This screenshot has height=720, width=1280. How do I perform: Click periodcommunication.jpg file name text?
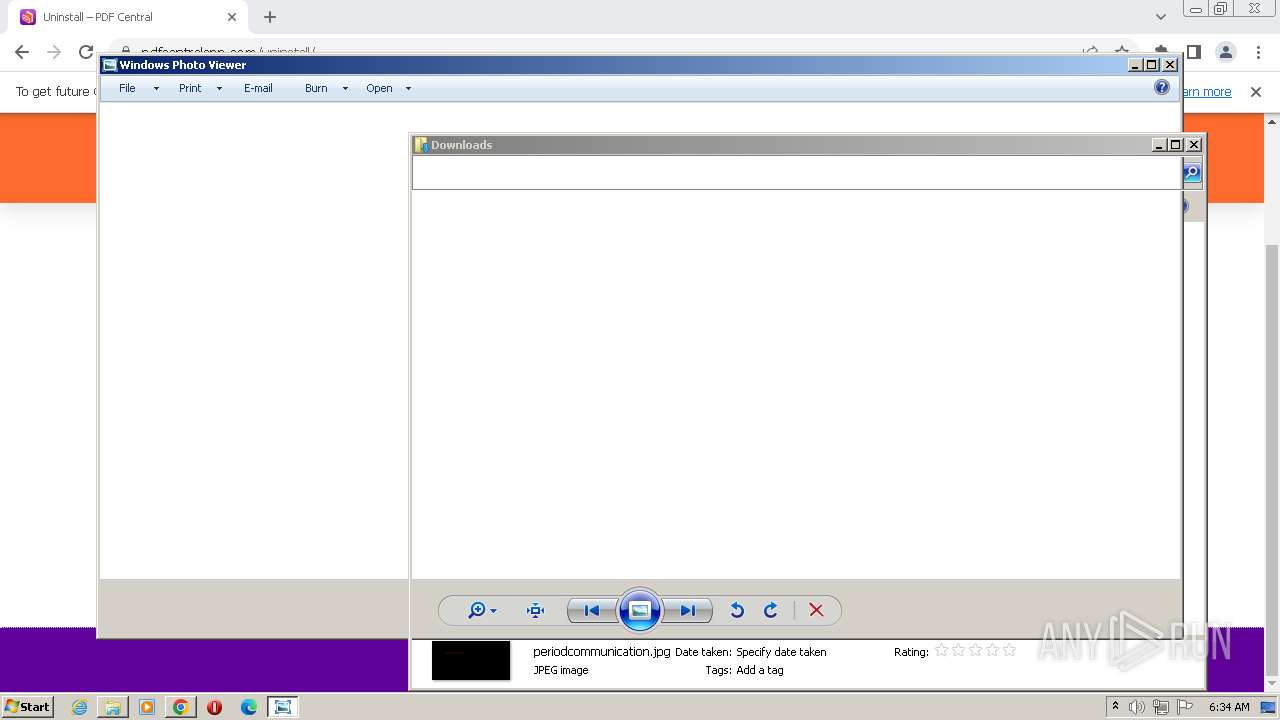(x=602, y=652)
